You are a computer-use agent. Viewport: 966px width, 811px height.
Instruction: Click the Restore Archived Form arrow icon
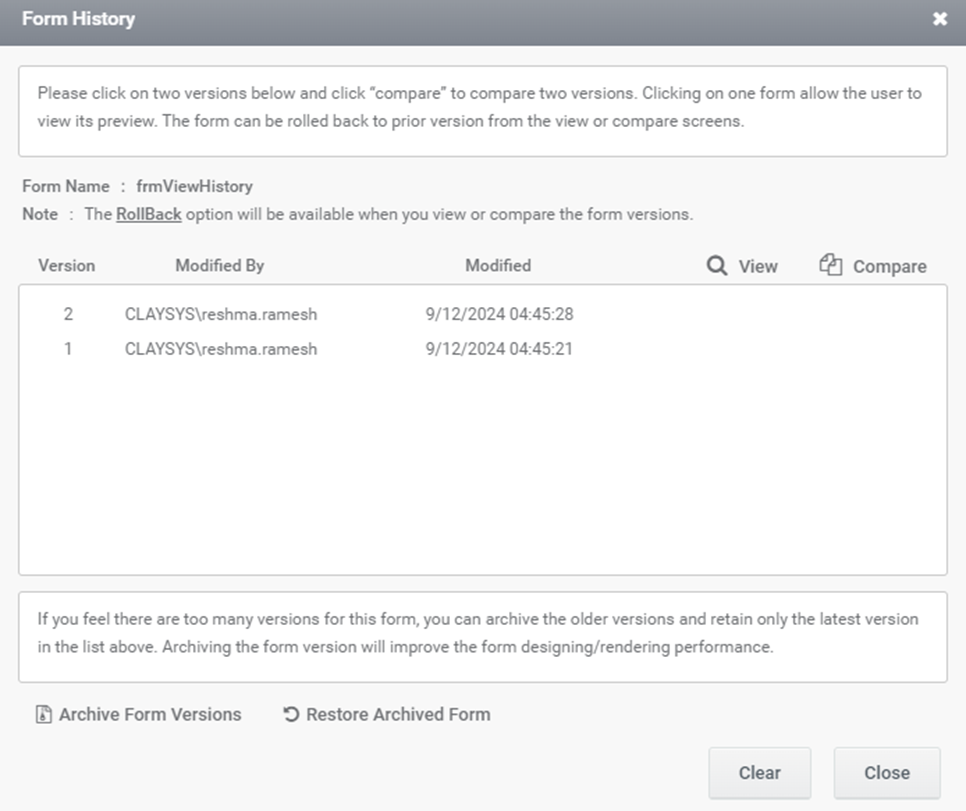point(291,714)
